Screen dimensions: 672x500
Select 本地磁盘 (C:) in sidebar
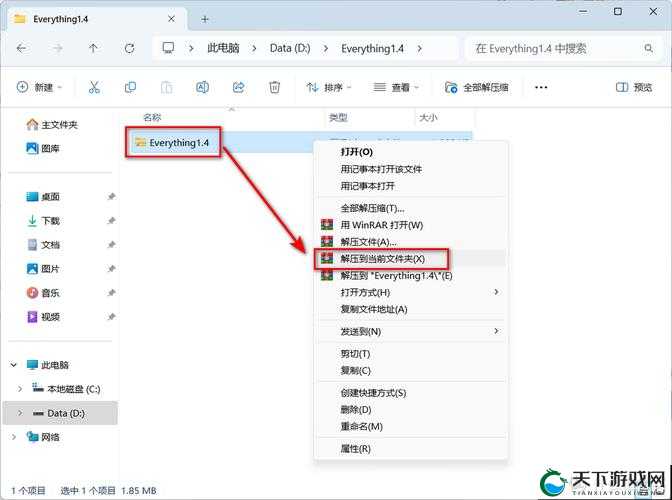[66, 389]
